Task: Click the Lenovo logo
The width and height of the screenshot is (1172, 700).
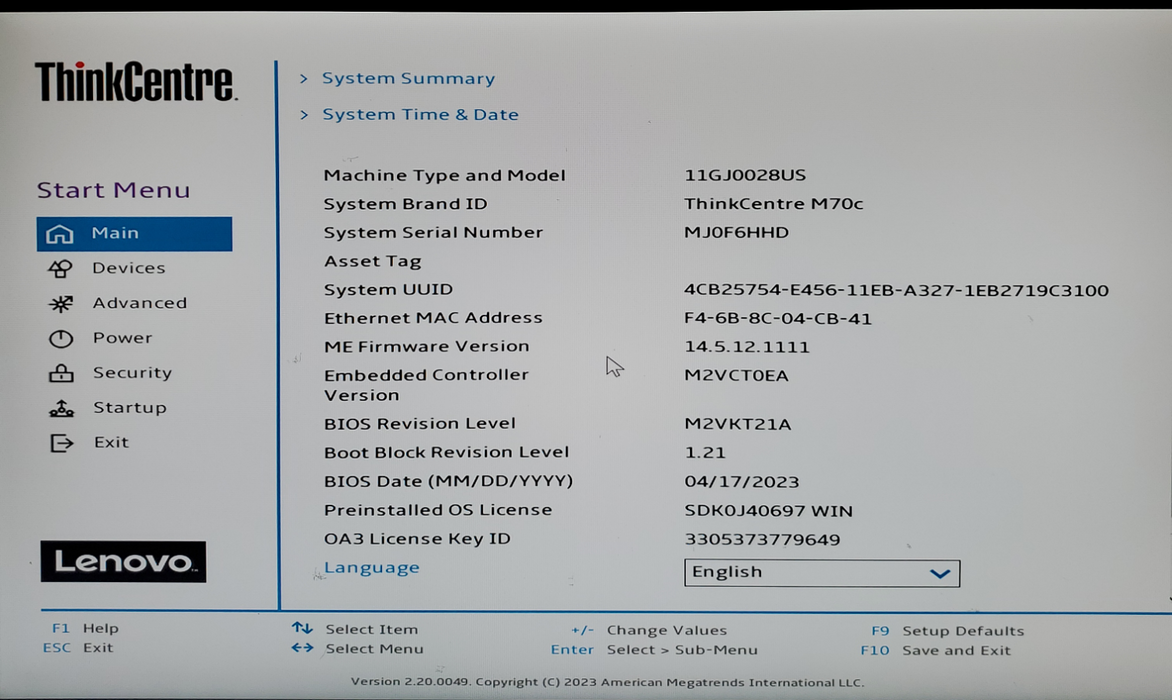Action: click(x=123, y=562)
